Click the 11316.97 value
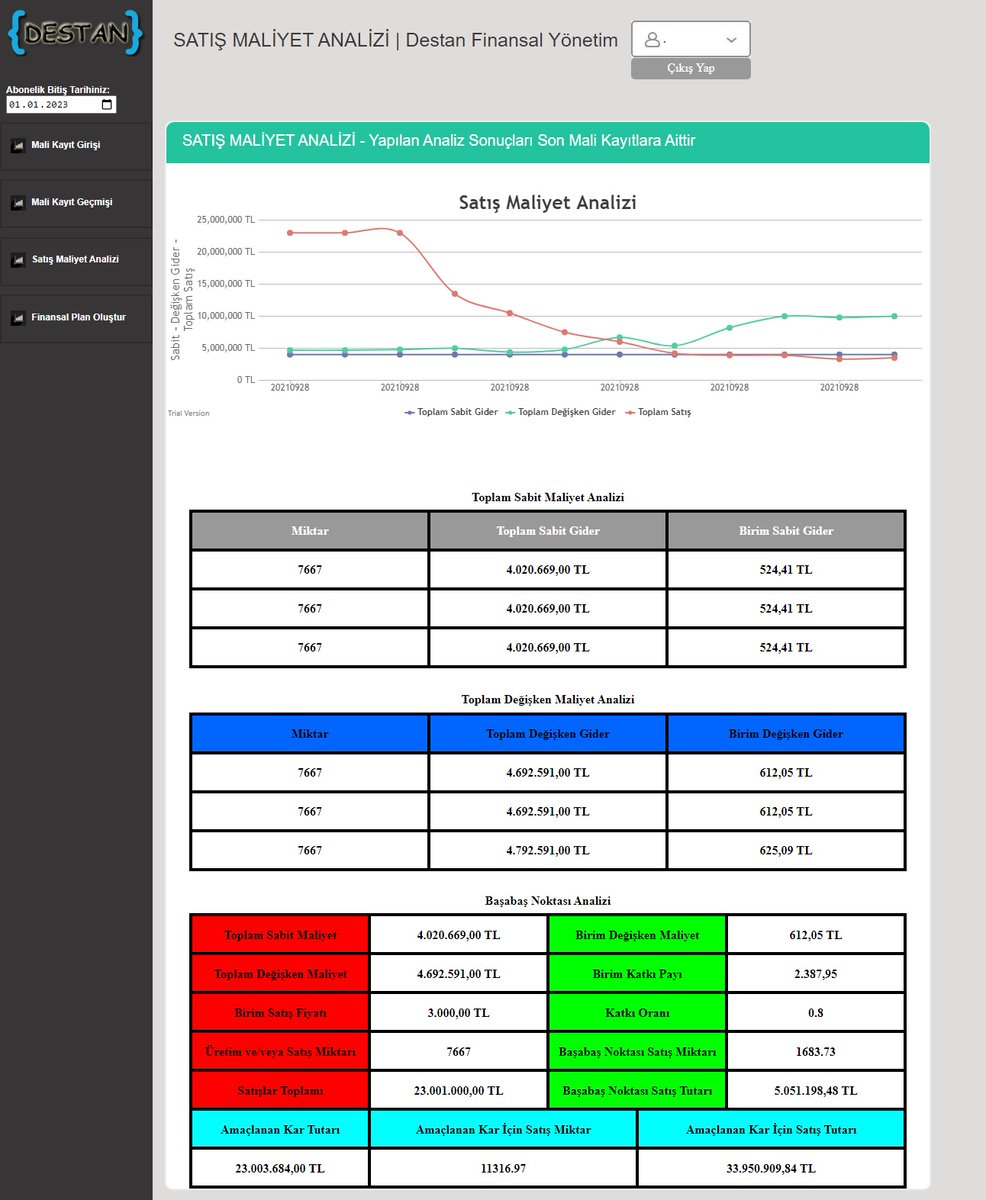This screenshot has width=986, height=1200. [x=504, y=1168]
